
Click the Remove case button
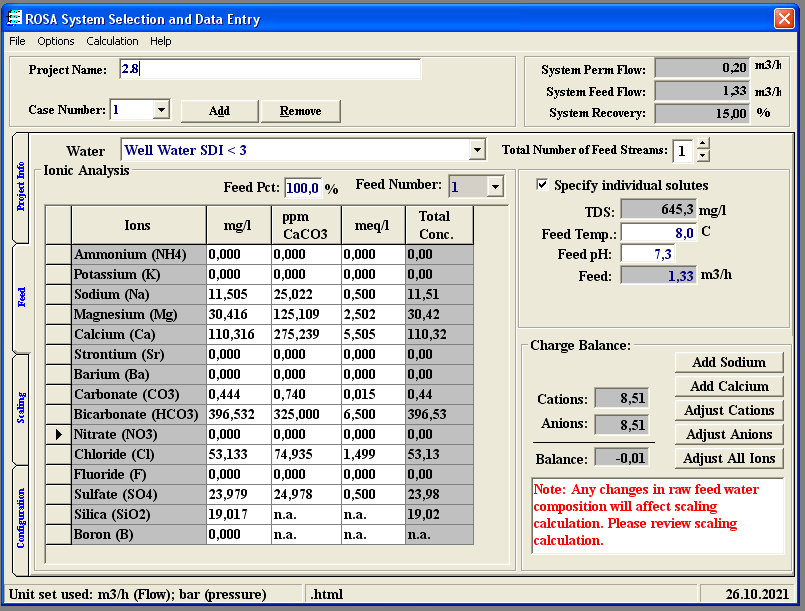point(300,111)
